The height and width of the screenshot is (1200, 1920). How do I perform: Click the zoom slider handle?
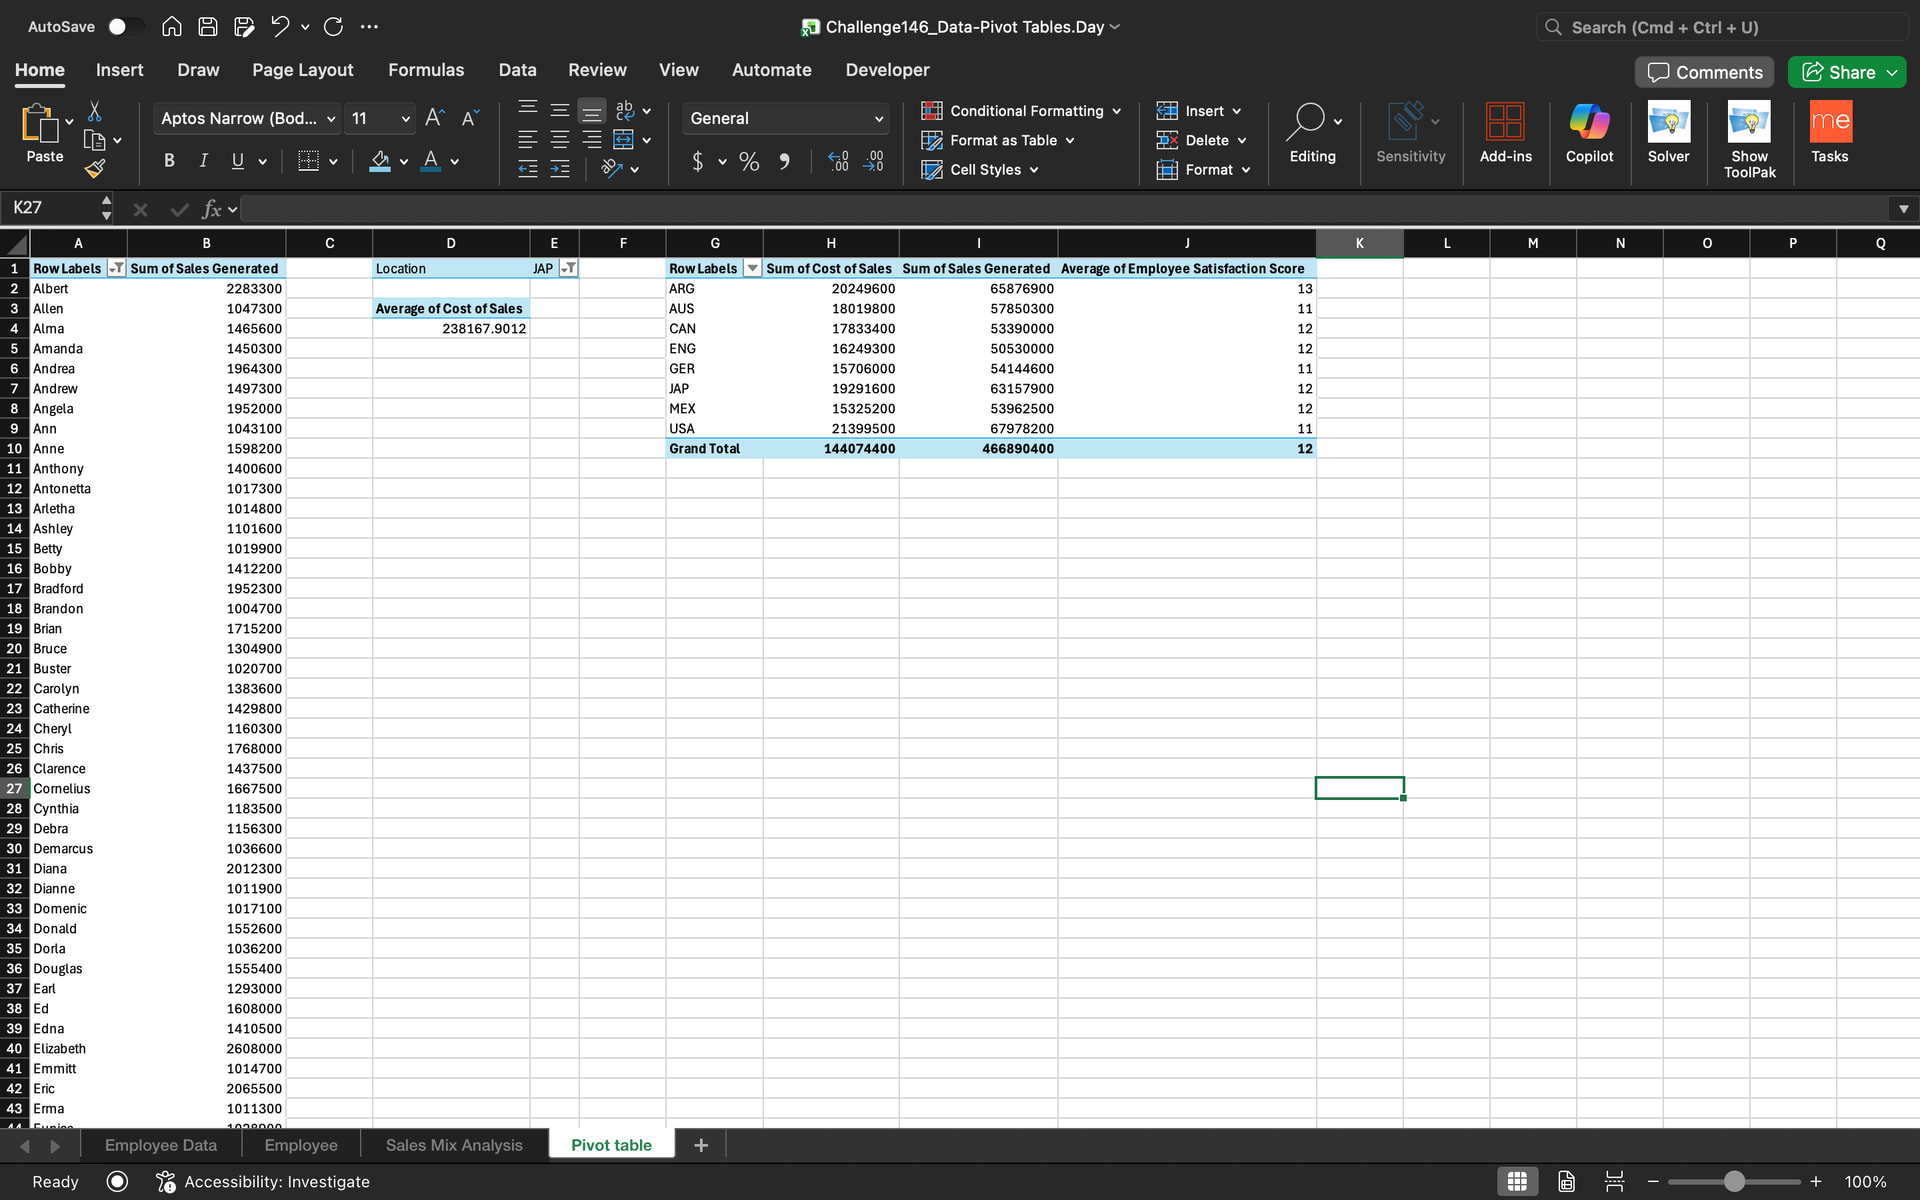point(1734,1182)
